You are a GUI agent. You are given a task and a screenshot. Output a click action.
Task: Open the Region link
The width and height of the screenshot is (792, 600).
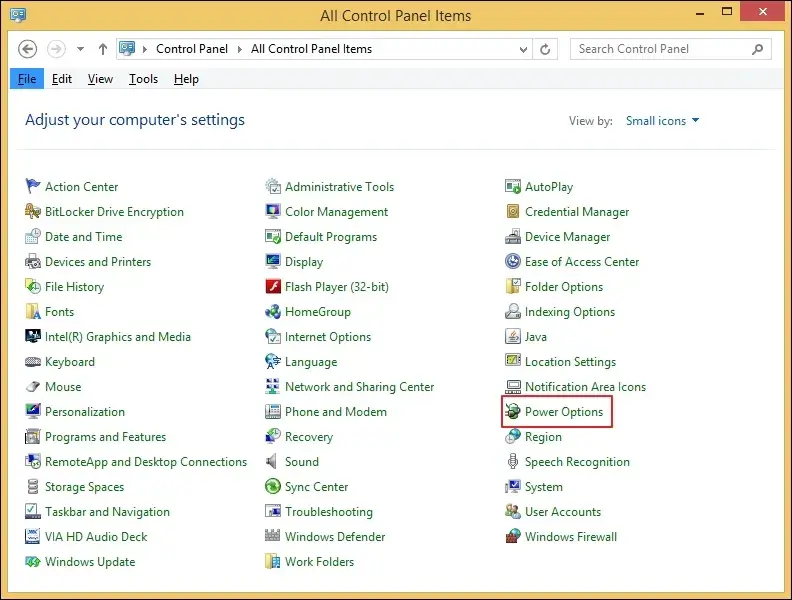point(543,436)
